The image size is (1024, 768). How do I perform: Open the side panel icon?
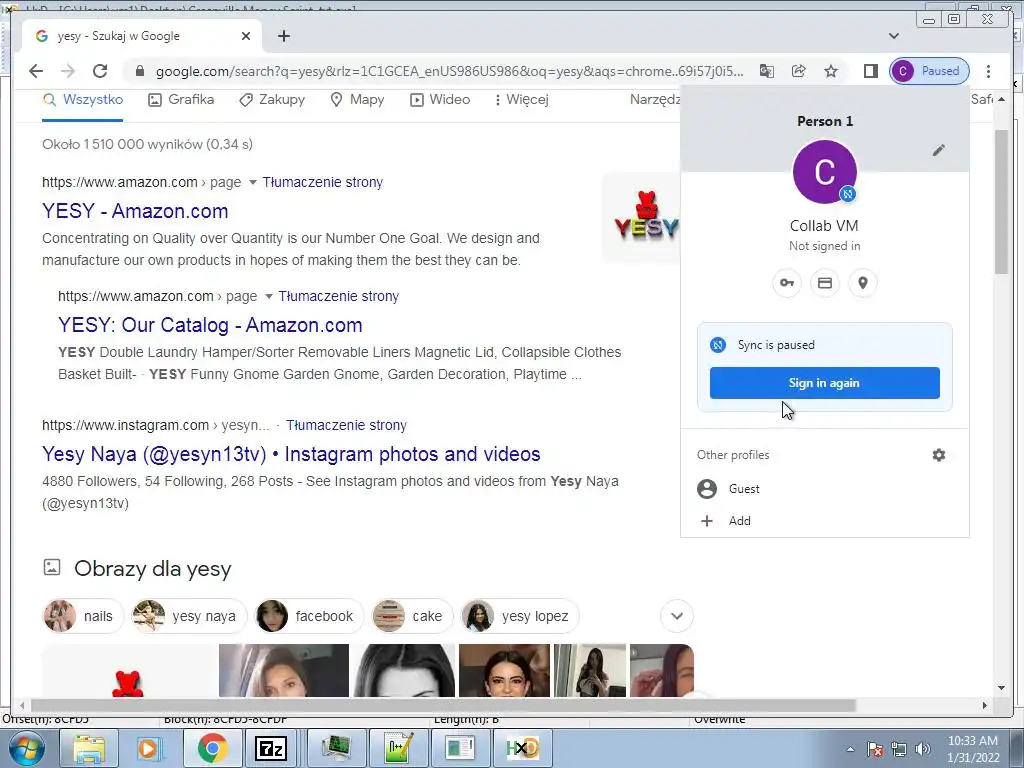pos(871,71)
